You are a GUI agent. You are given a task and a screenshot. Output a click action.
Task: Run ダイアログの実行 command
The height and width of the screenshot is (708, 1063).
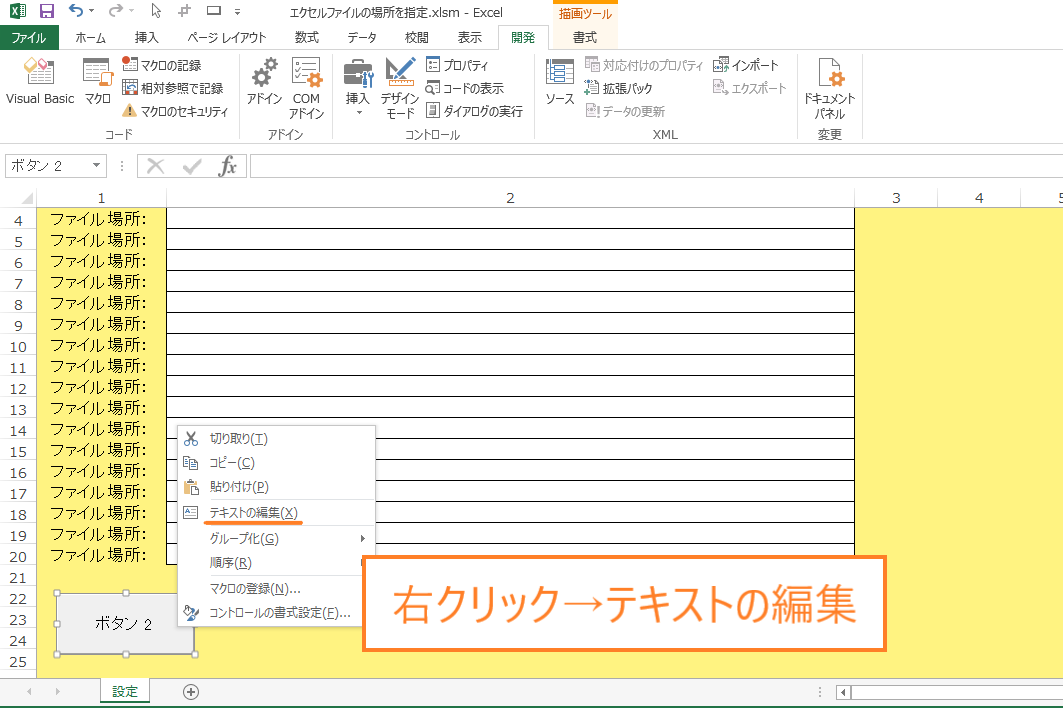pyautogui.click(x=474, y=111)
